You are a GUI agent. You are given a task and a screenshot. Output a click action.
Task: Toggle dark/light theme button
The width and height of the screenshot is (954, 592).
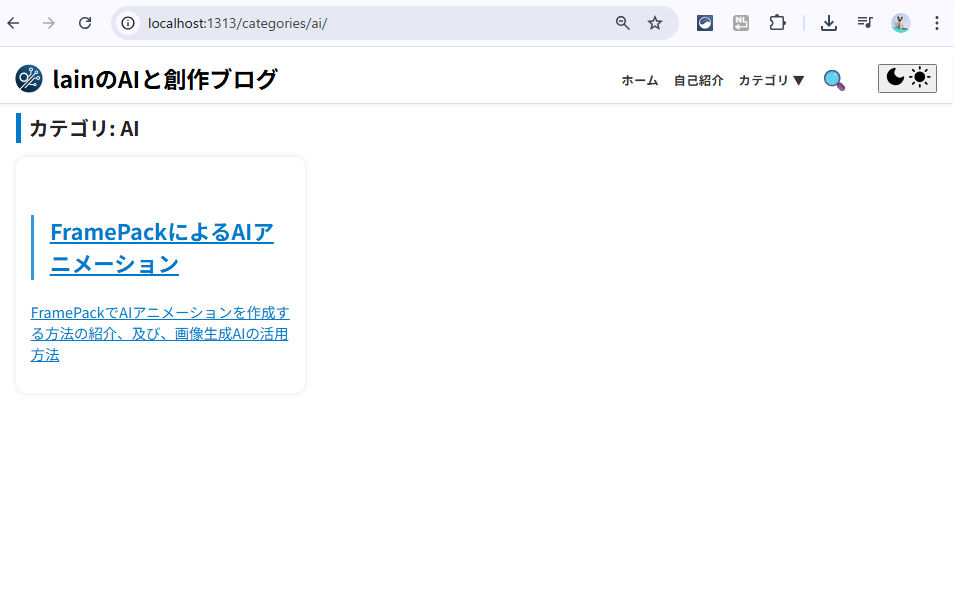(907, 78)
